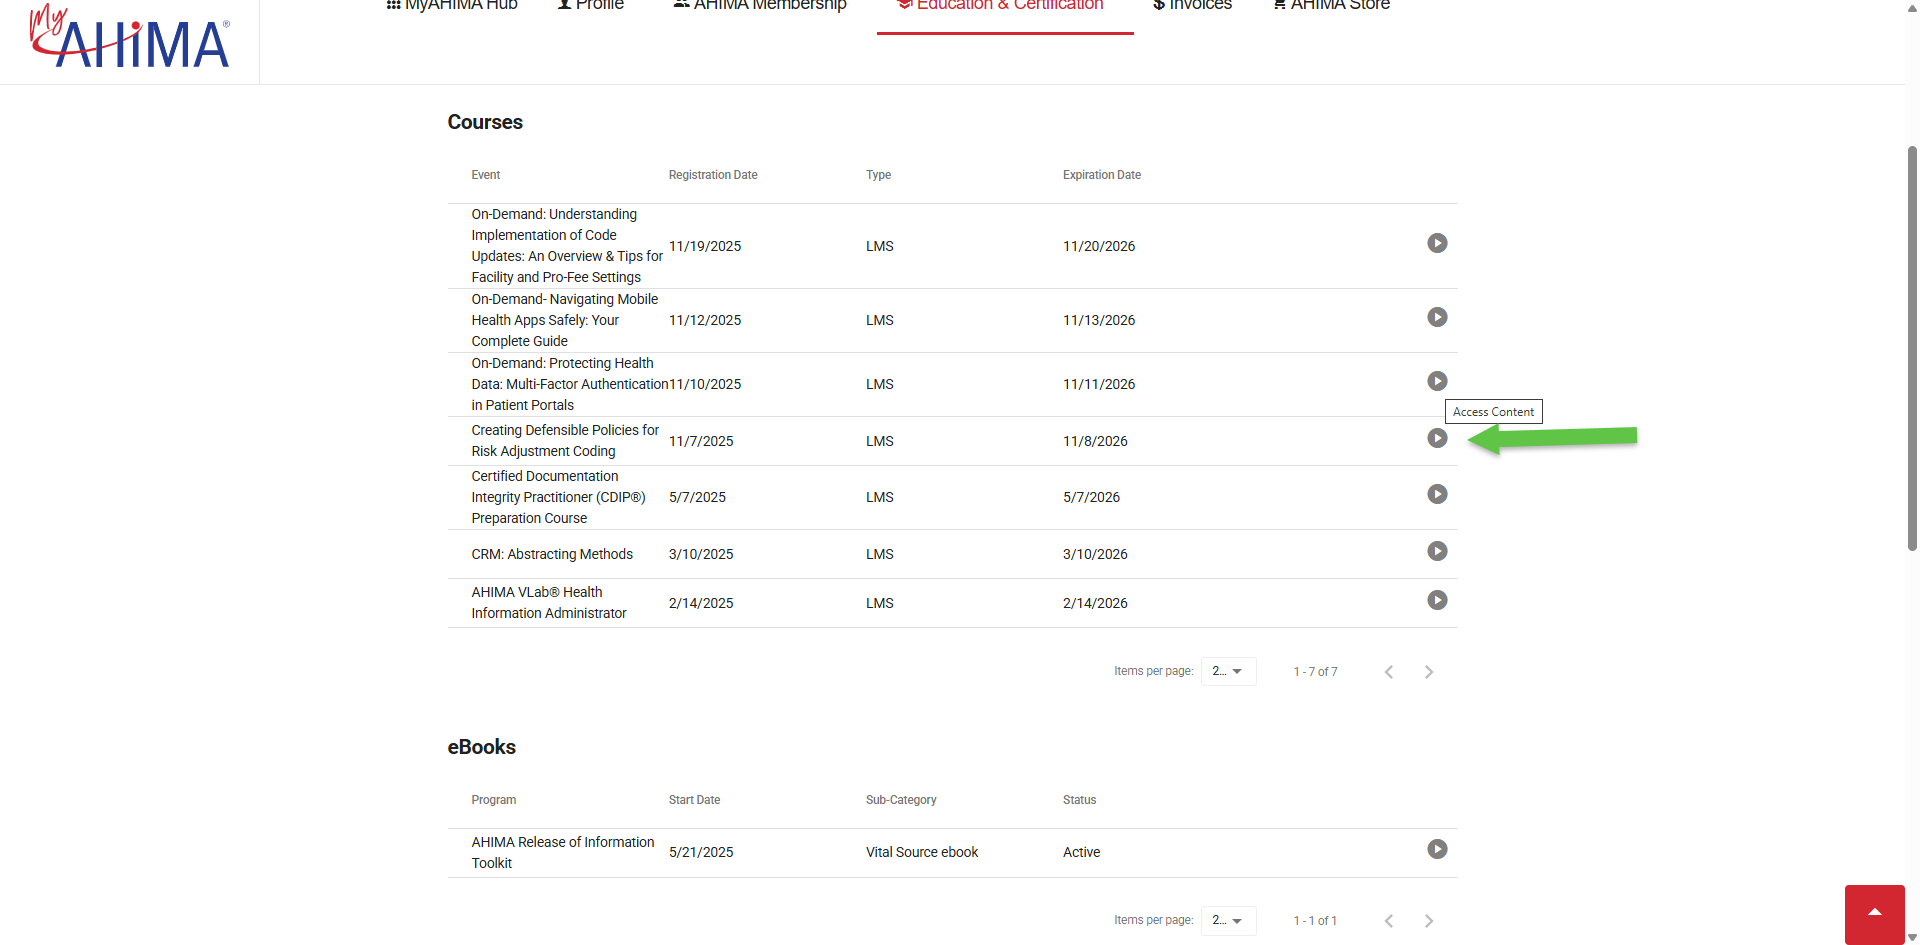Play the CDIP Preparation Course
The image size is (1920, 945).
pos(1437,494)
